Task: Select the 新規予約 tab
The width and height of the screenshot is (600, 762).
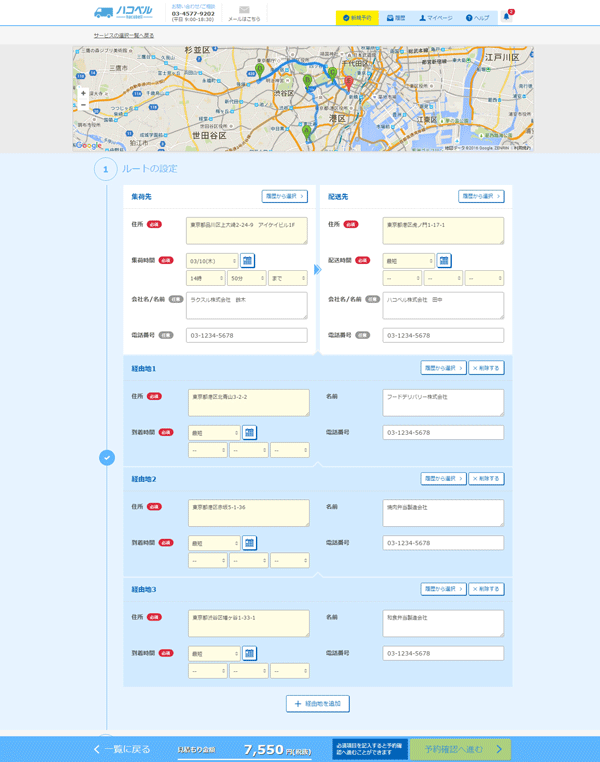Action: coord(357,18)
